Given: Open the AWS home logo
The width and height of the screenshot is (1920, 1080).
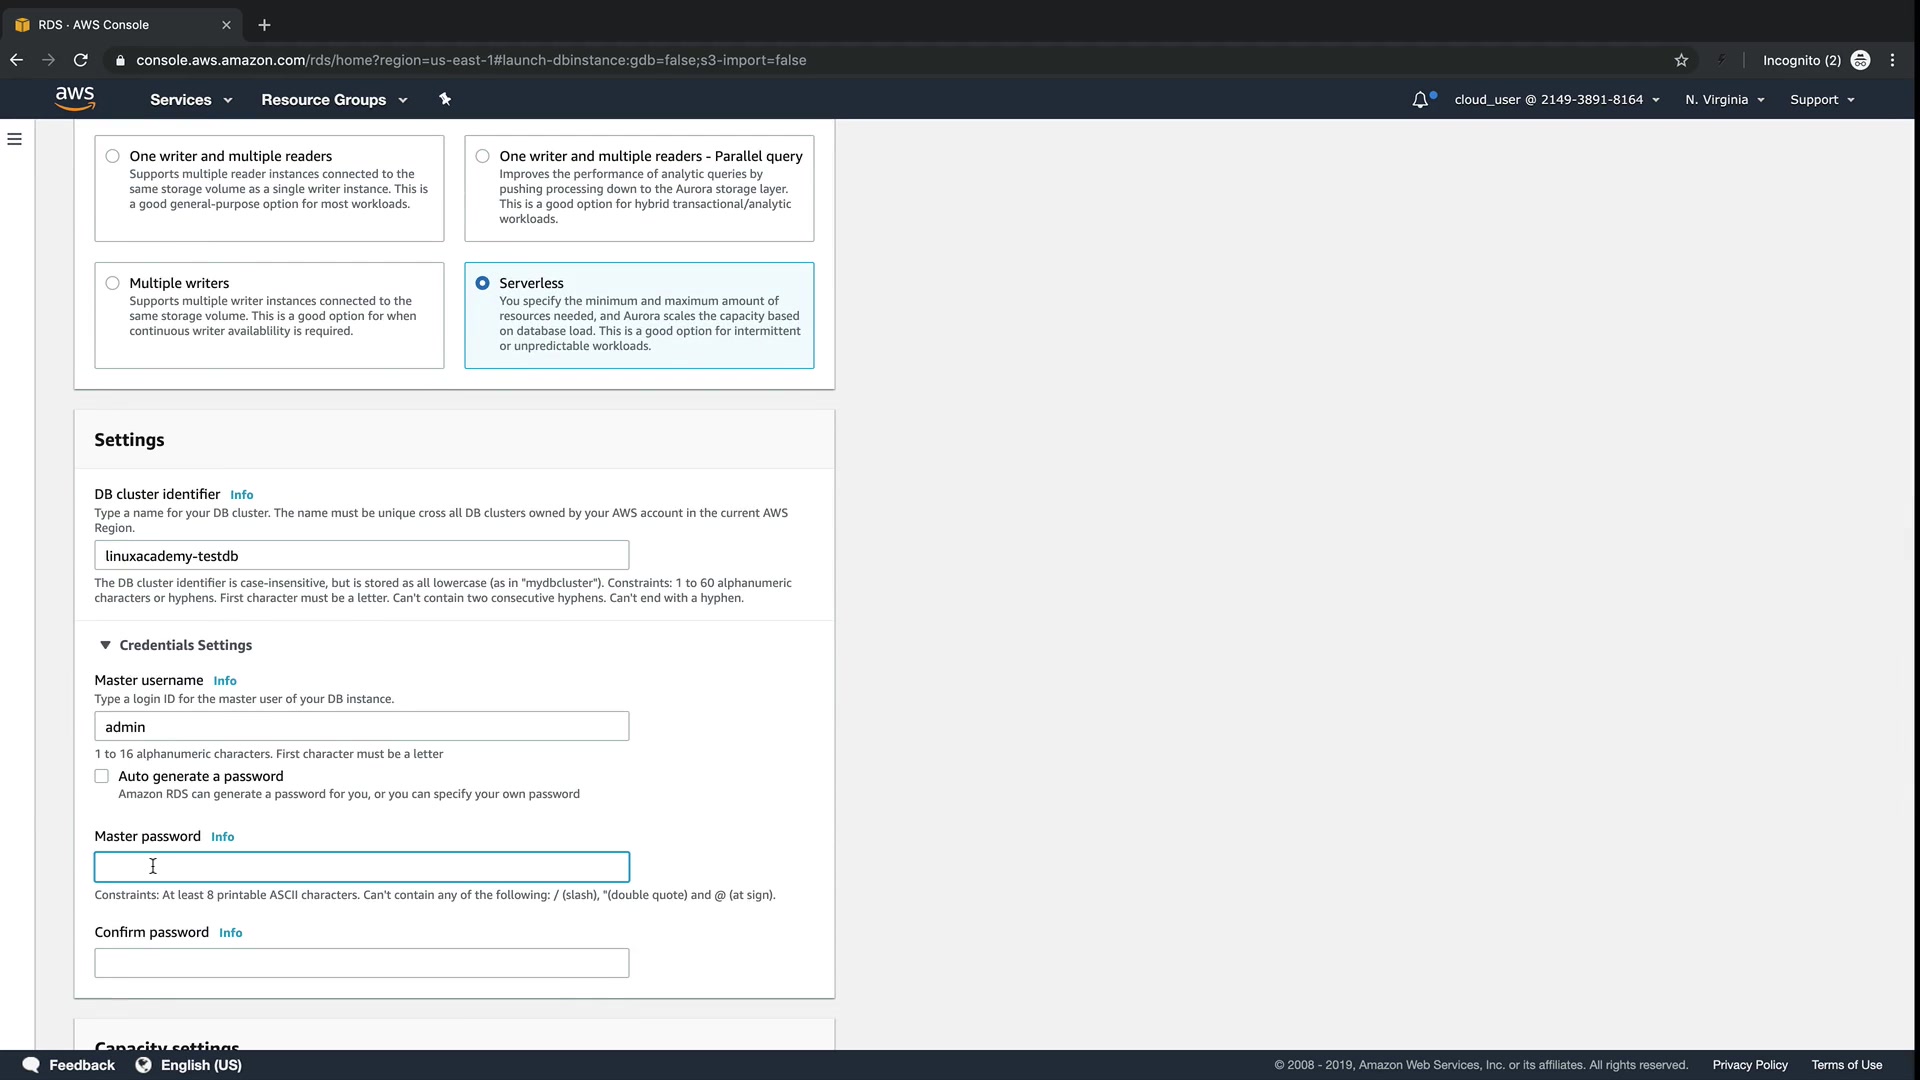Looking at the screenshot, I should [75, 98].
